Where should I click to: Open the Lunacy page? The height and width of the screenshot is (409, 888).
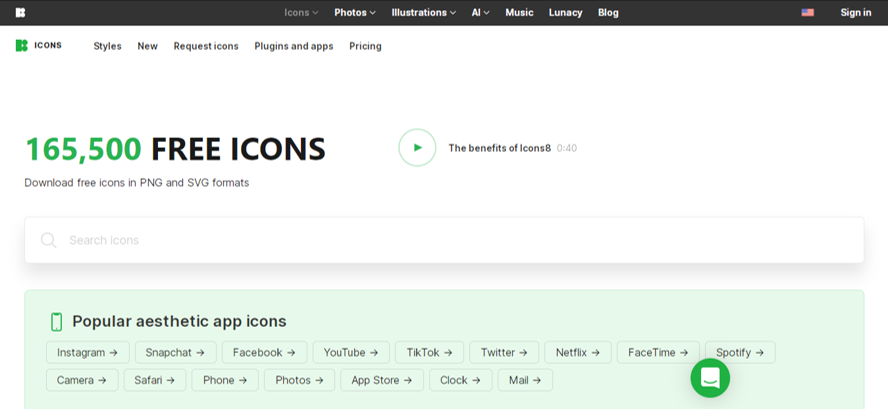point(565,12)
